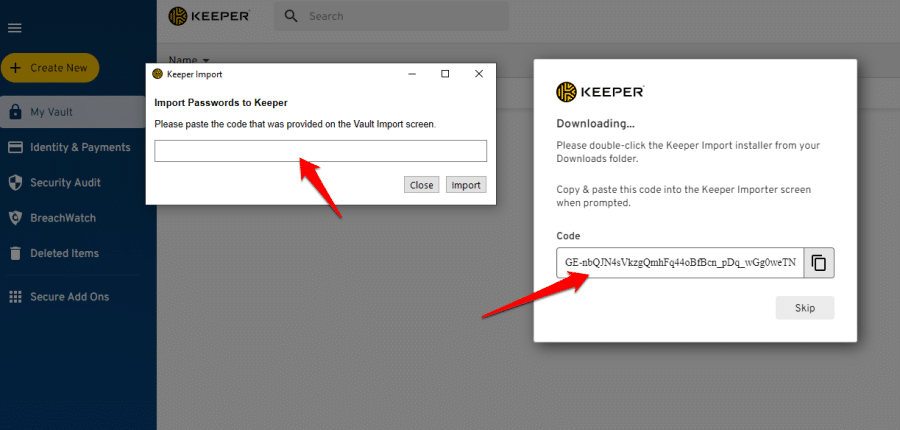Maximize the Keeper Import window

(x=445, y=73)
